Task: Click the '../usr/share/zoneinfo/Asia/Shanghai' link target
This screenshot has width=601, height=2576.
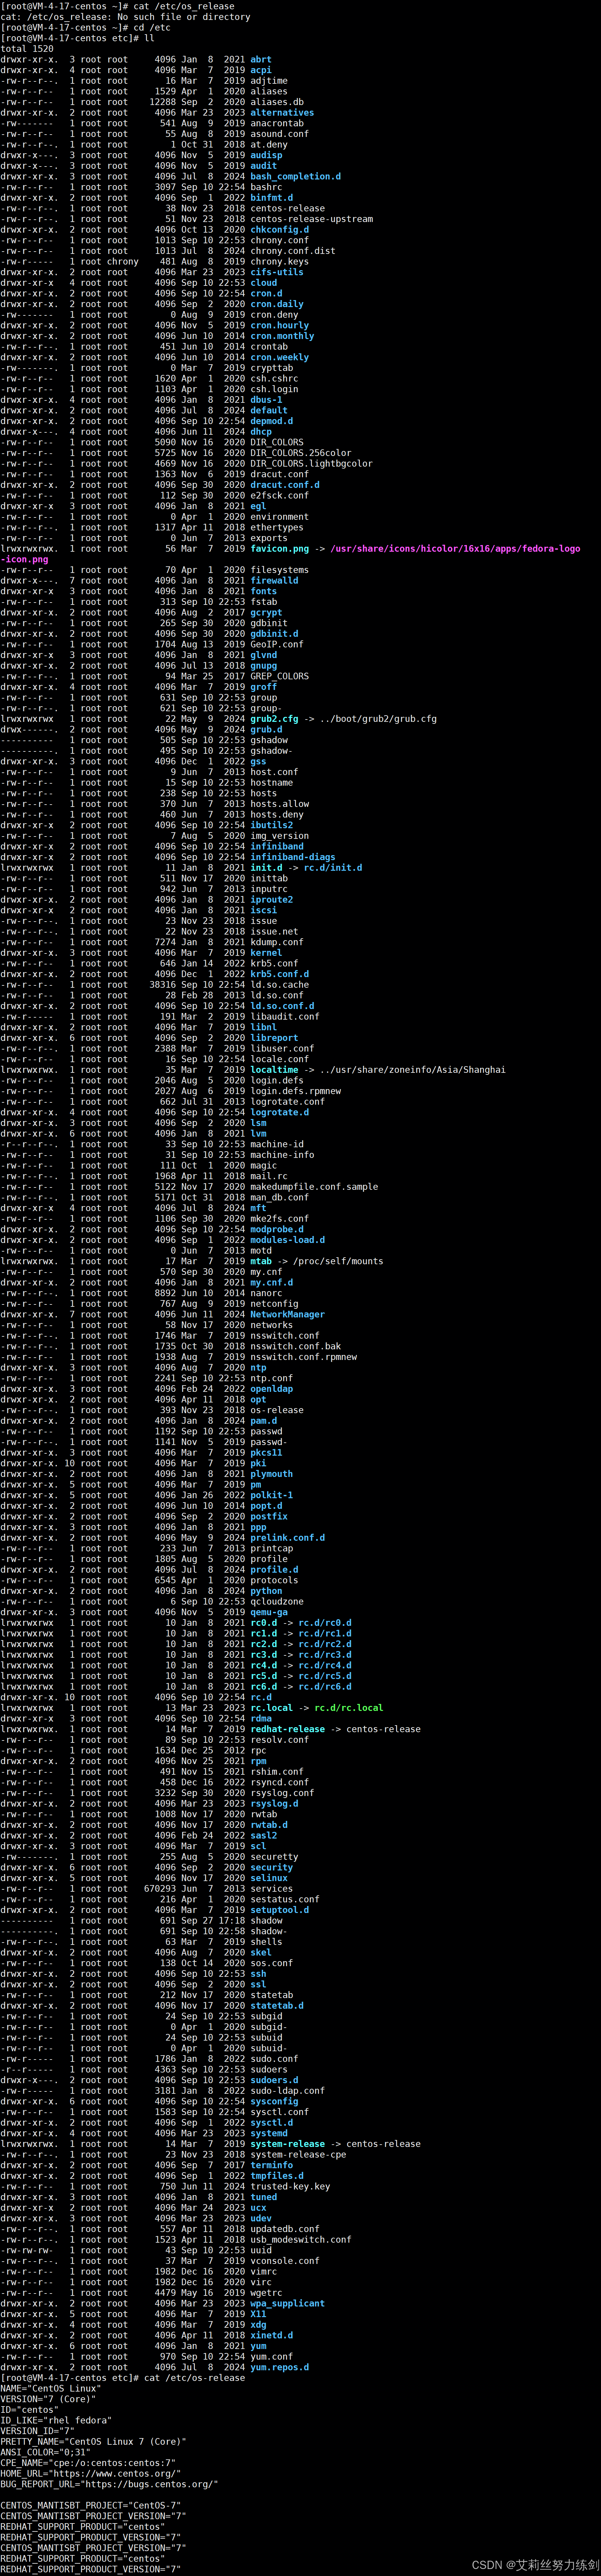Action: 412,1070
